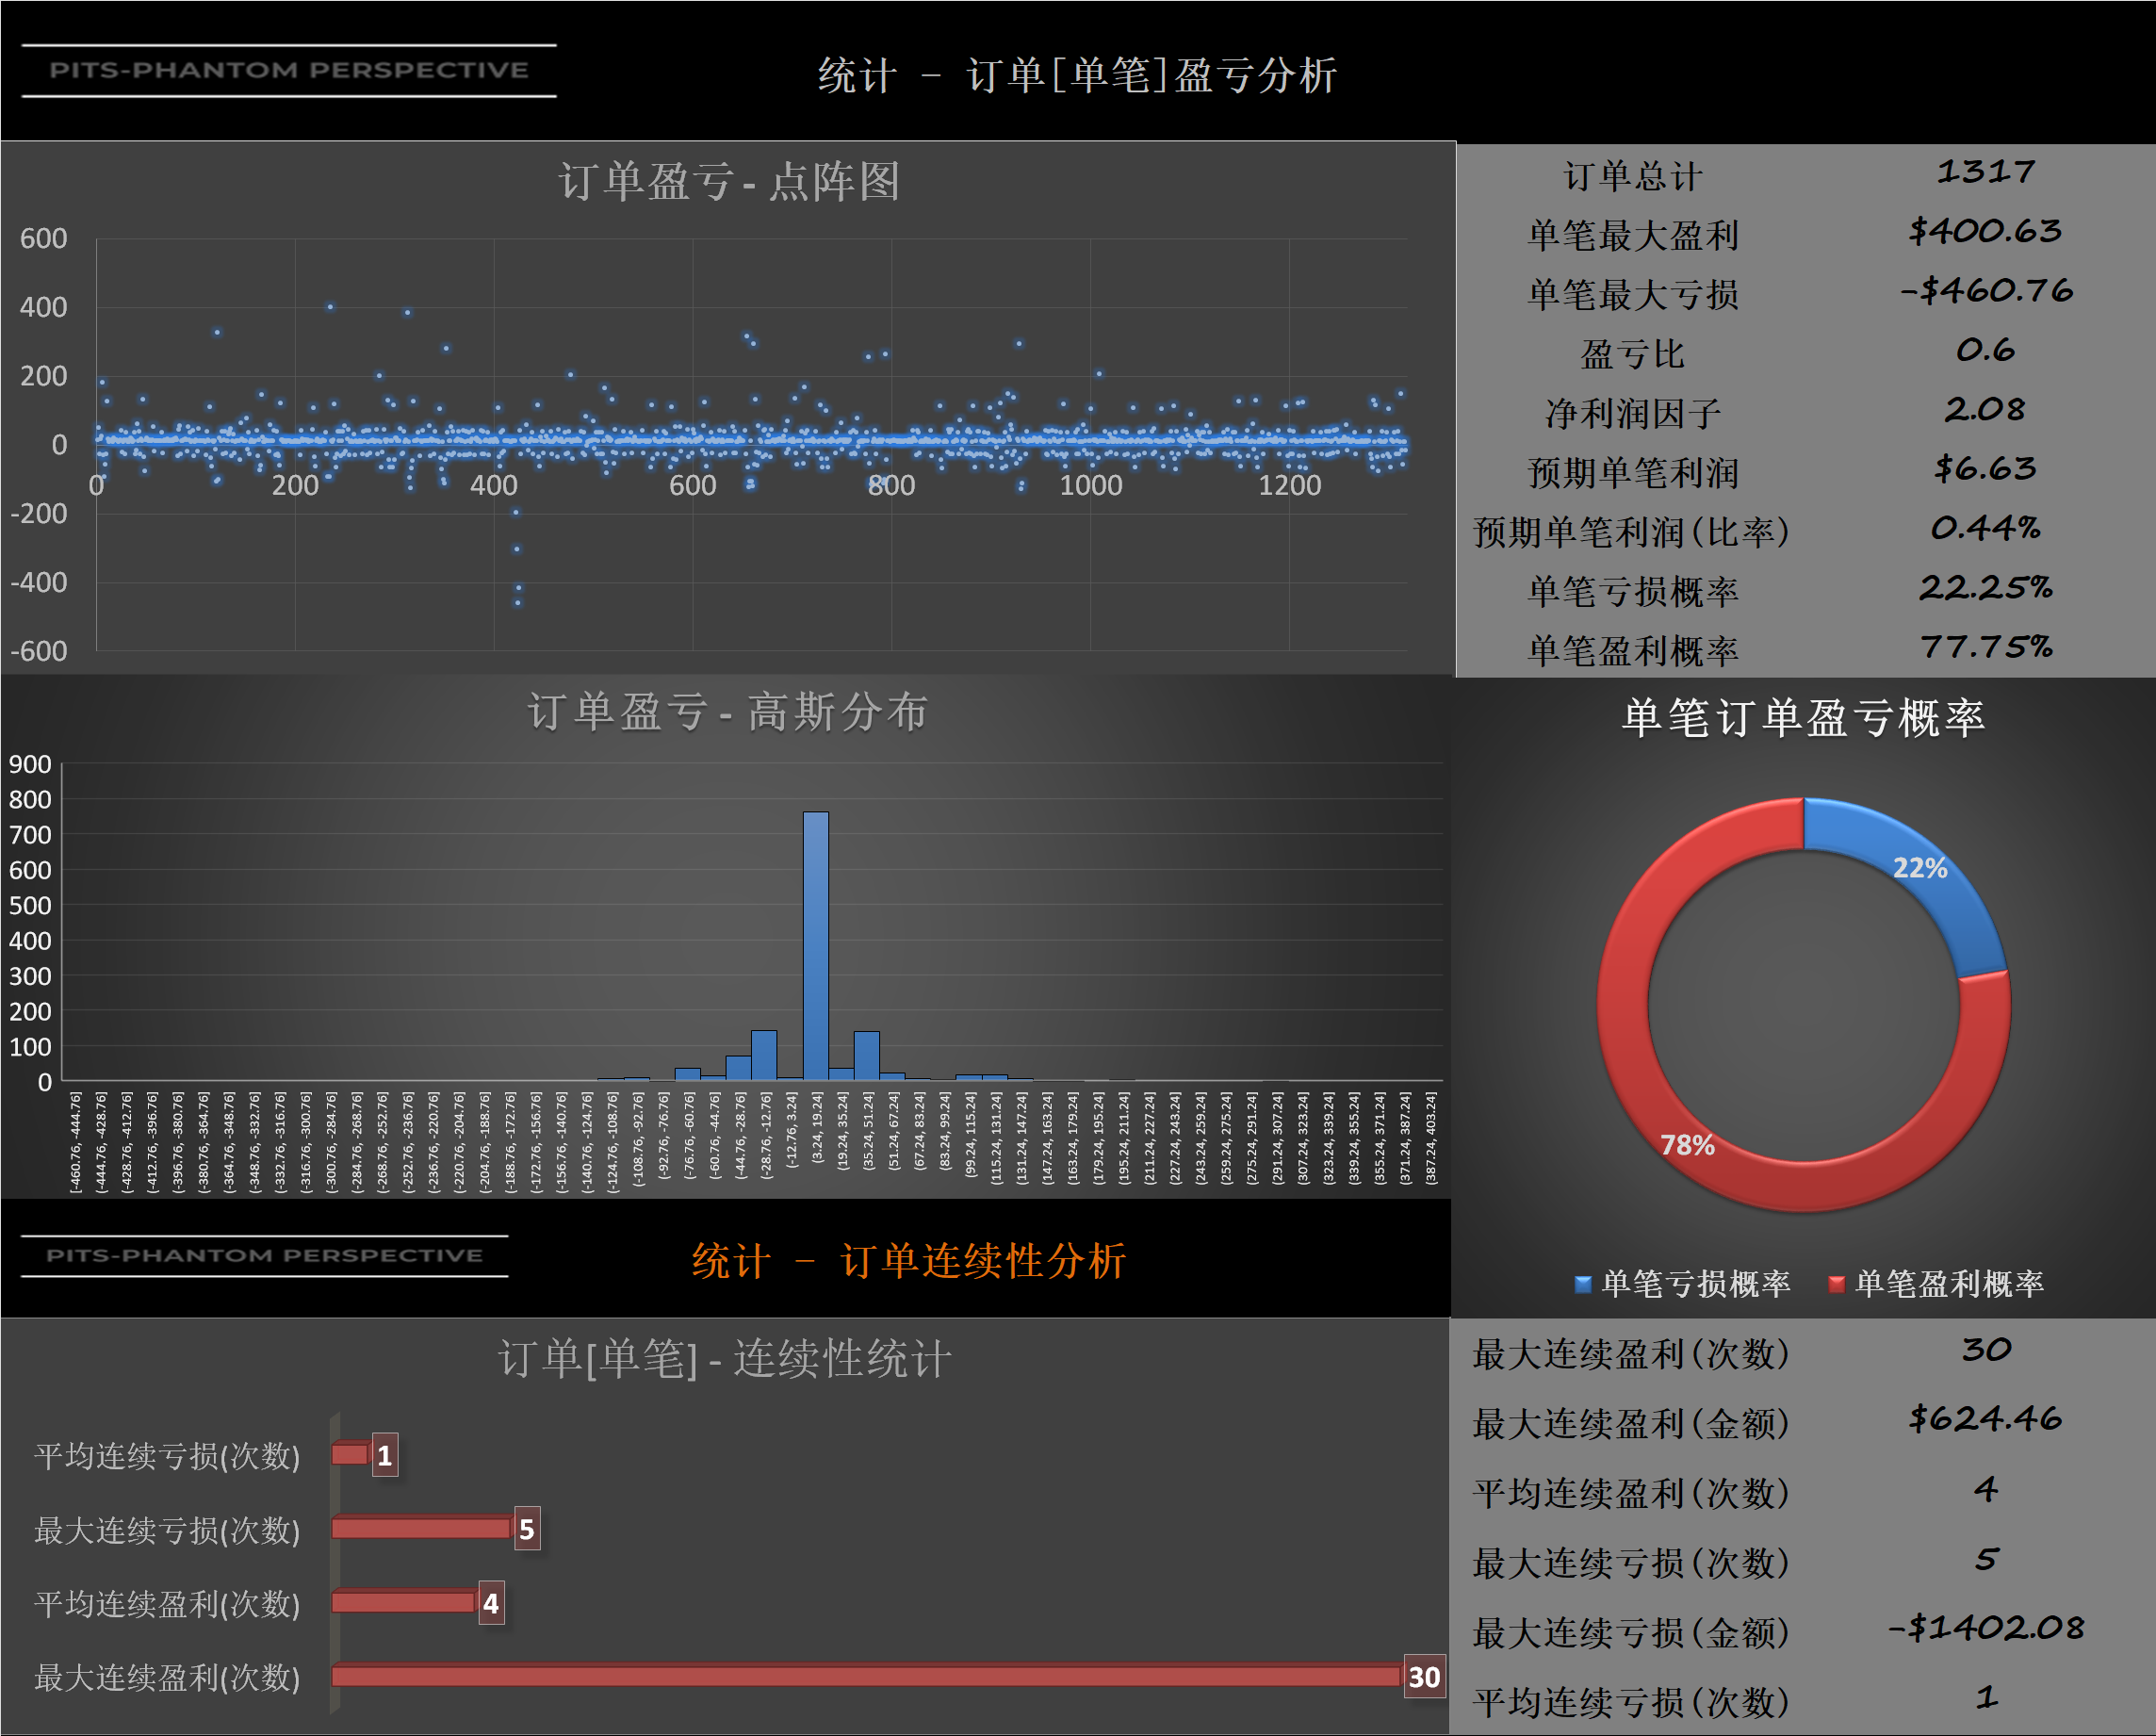
Task: Click the 最大连续亏损(金额) label
Action: [1631, 1633]
